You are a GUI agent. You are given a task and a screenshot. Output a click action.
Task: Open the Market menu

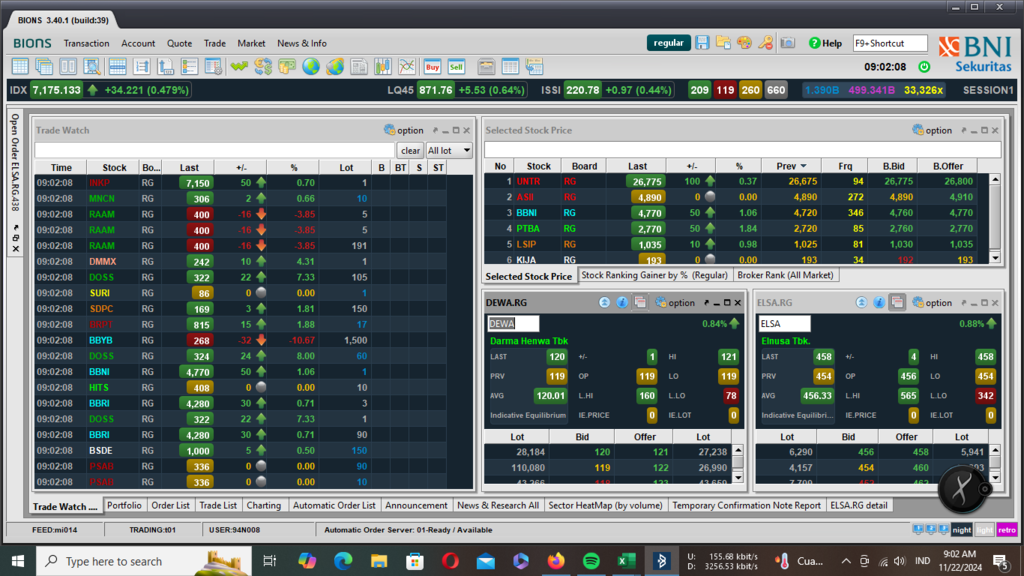click(251, 43)
